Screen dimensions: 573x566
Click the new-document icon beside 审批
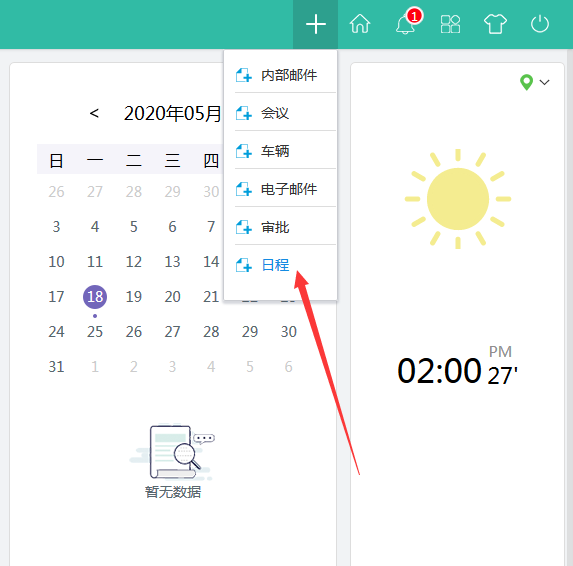coord(244,227)
